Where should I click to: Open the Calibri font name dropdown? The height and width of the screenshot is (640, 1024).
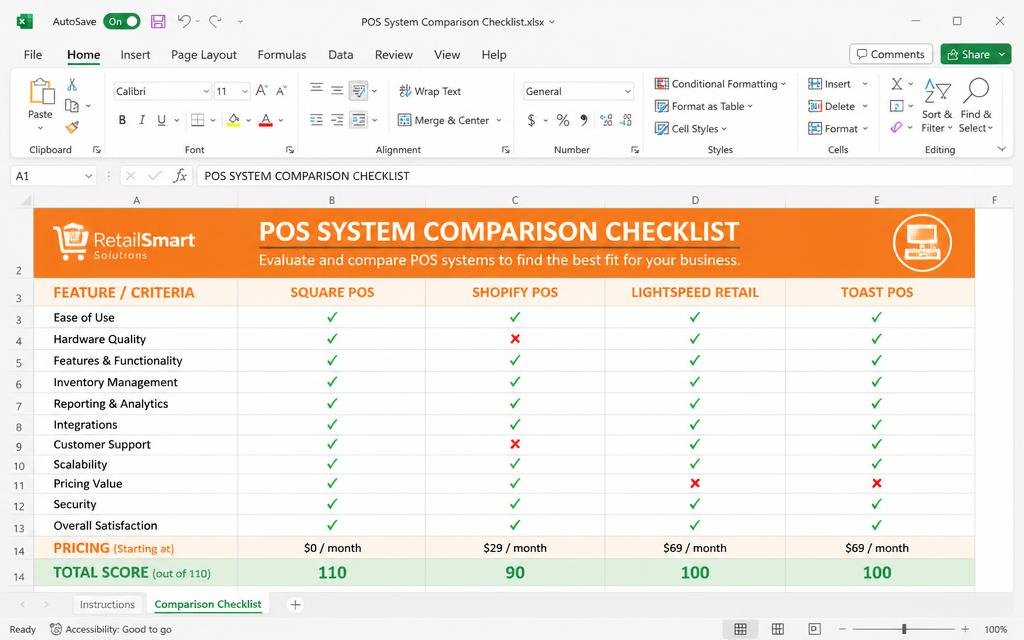coord(206,91)
